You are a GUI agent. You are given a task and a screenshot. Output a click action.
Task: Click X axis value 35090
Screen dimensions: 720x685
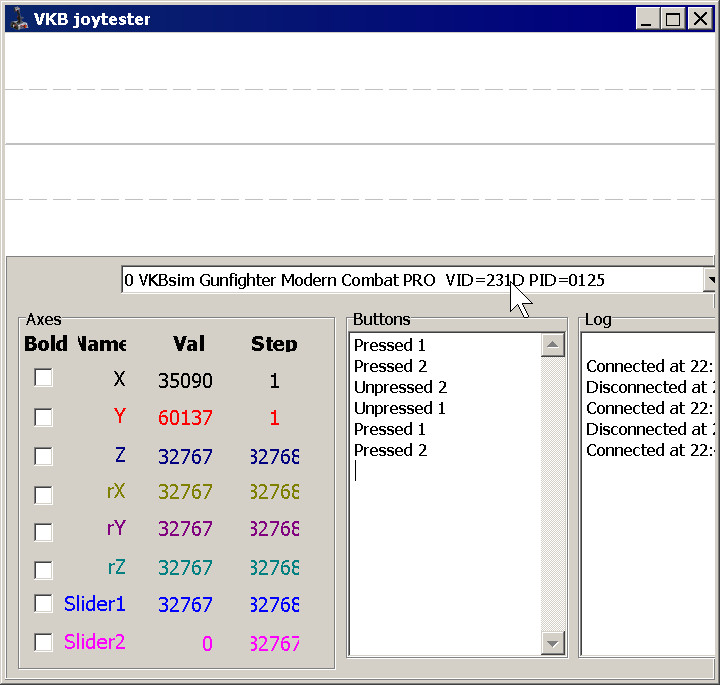(x=185, y=380)
